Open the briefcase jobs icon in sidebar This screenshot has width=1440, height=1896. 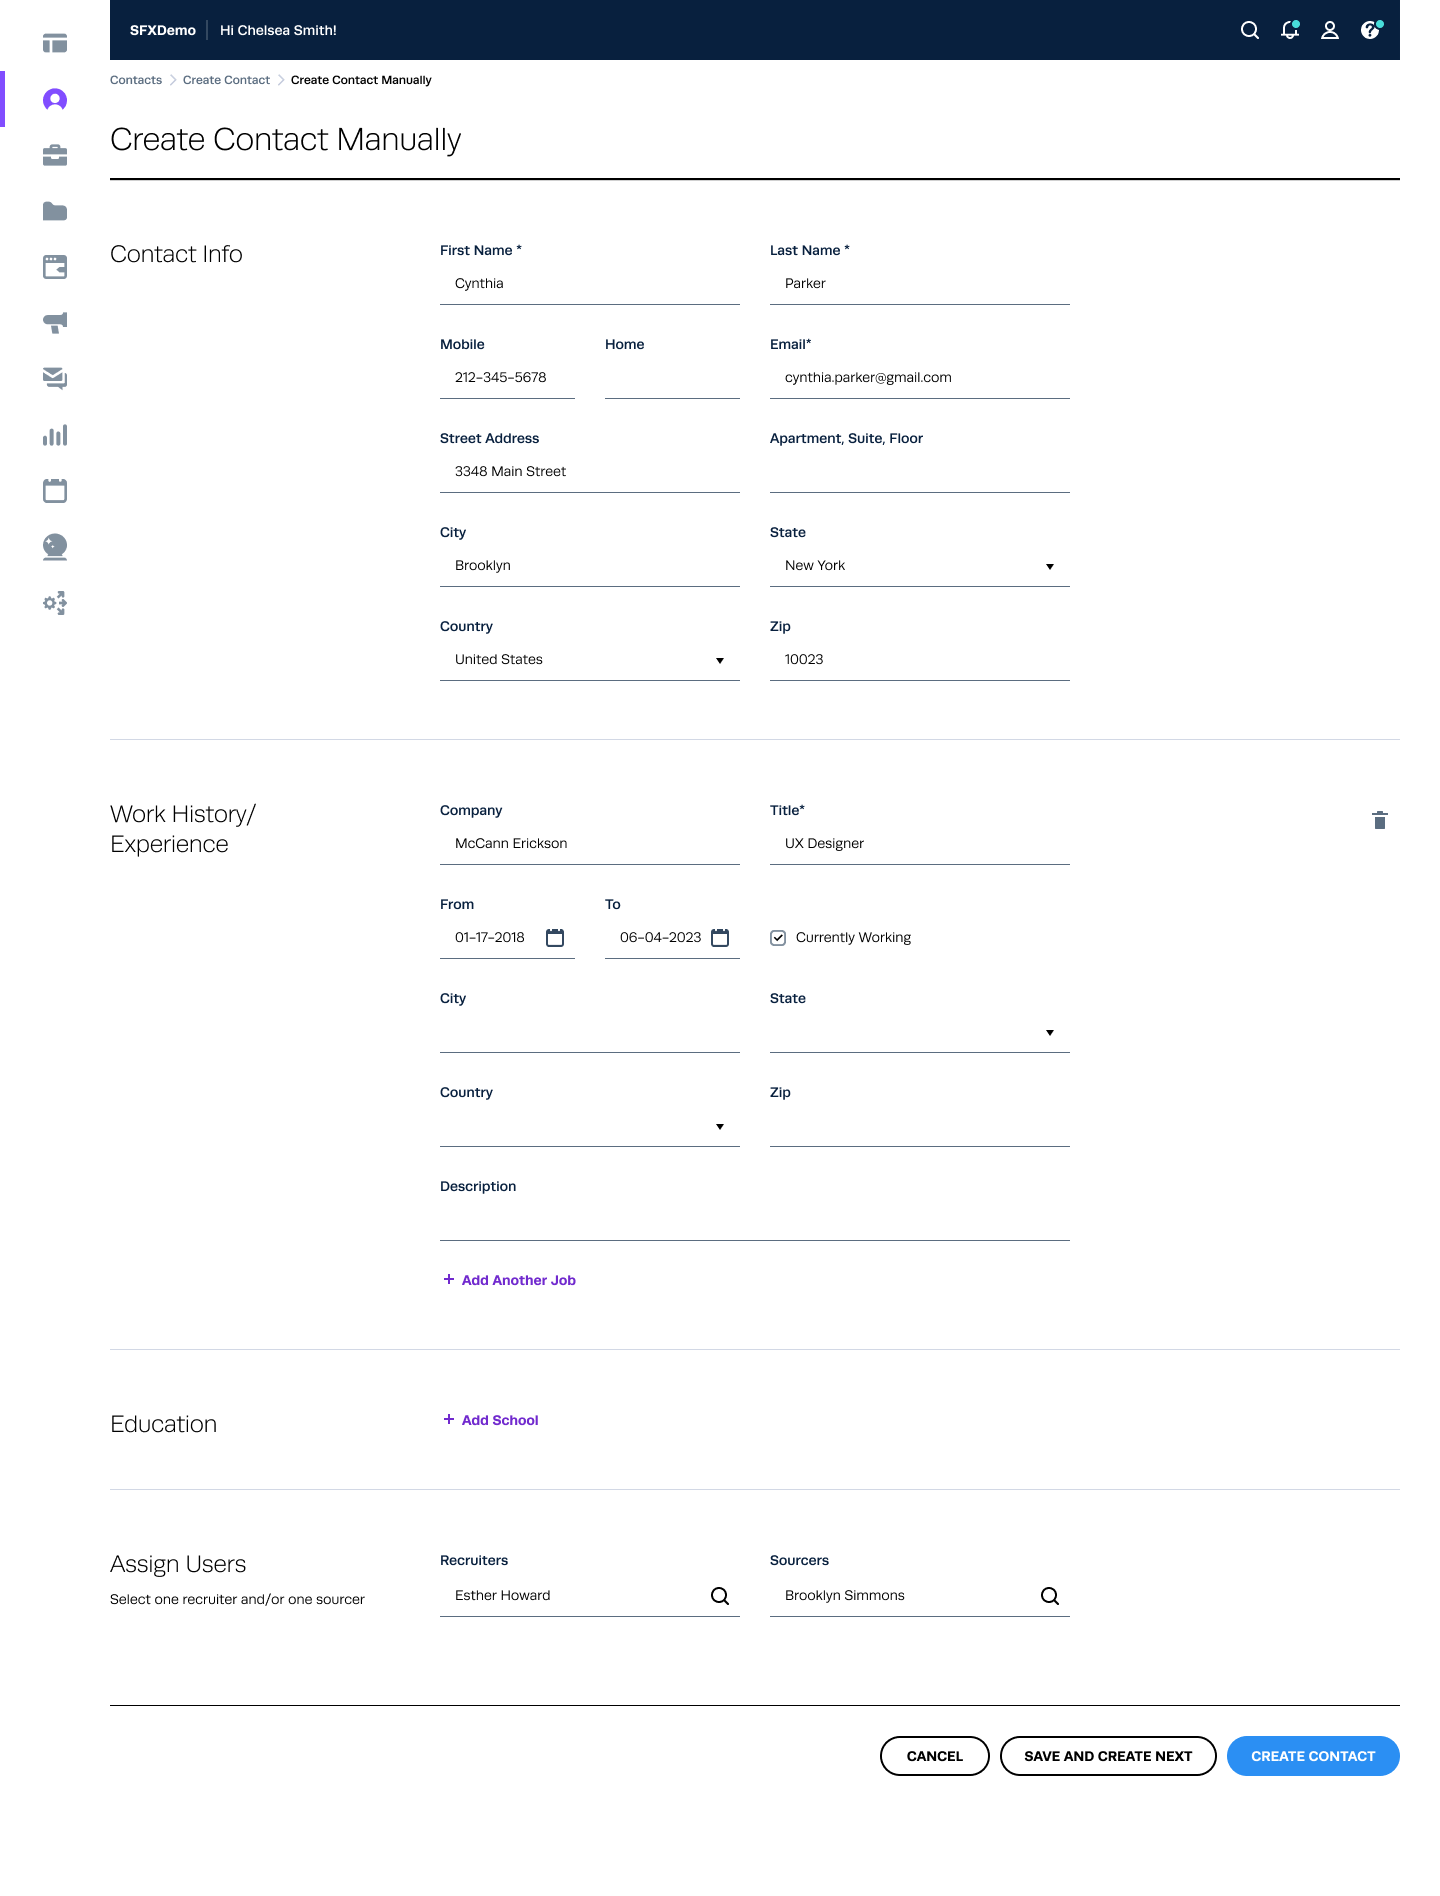point(55,155)
